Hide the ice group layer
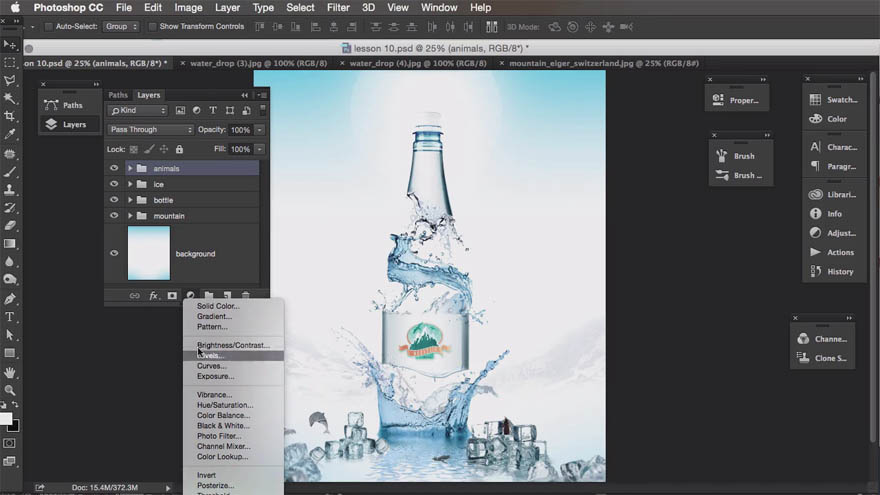The width and height of the screenshot is (880, 495). click(x=114, y=184)
